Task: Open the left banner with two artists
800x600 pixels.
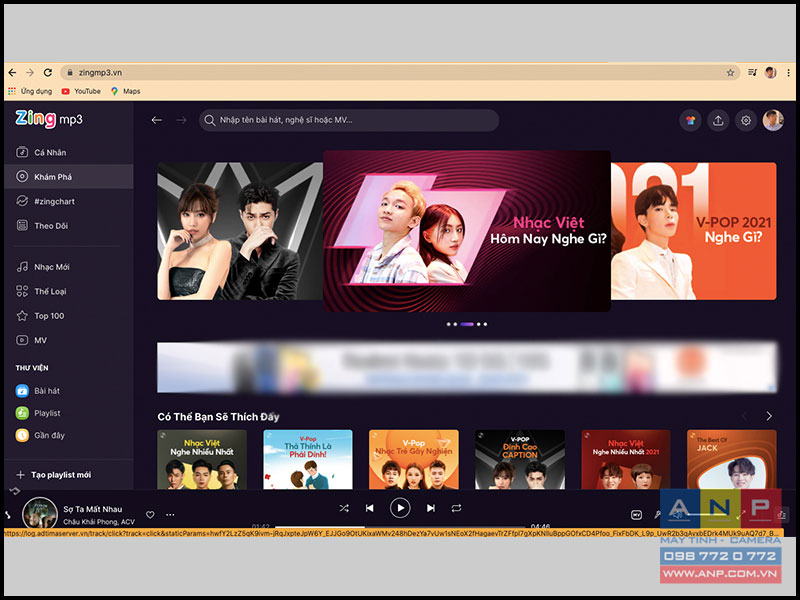Action: point(240,231)
